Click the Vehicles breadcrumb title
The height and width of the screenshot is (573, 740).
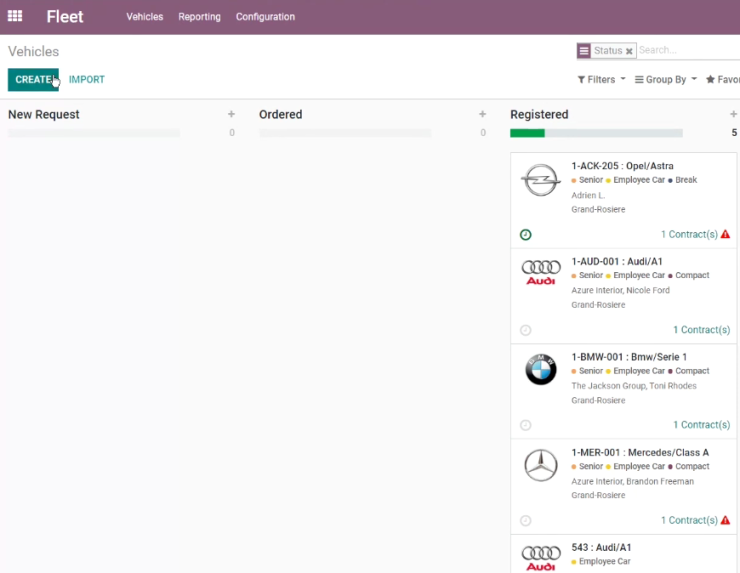tap(34, 51)
